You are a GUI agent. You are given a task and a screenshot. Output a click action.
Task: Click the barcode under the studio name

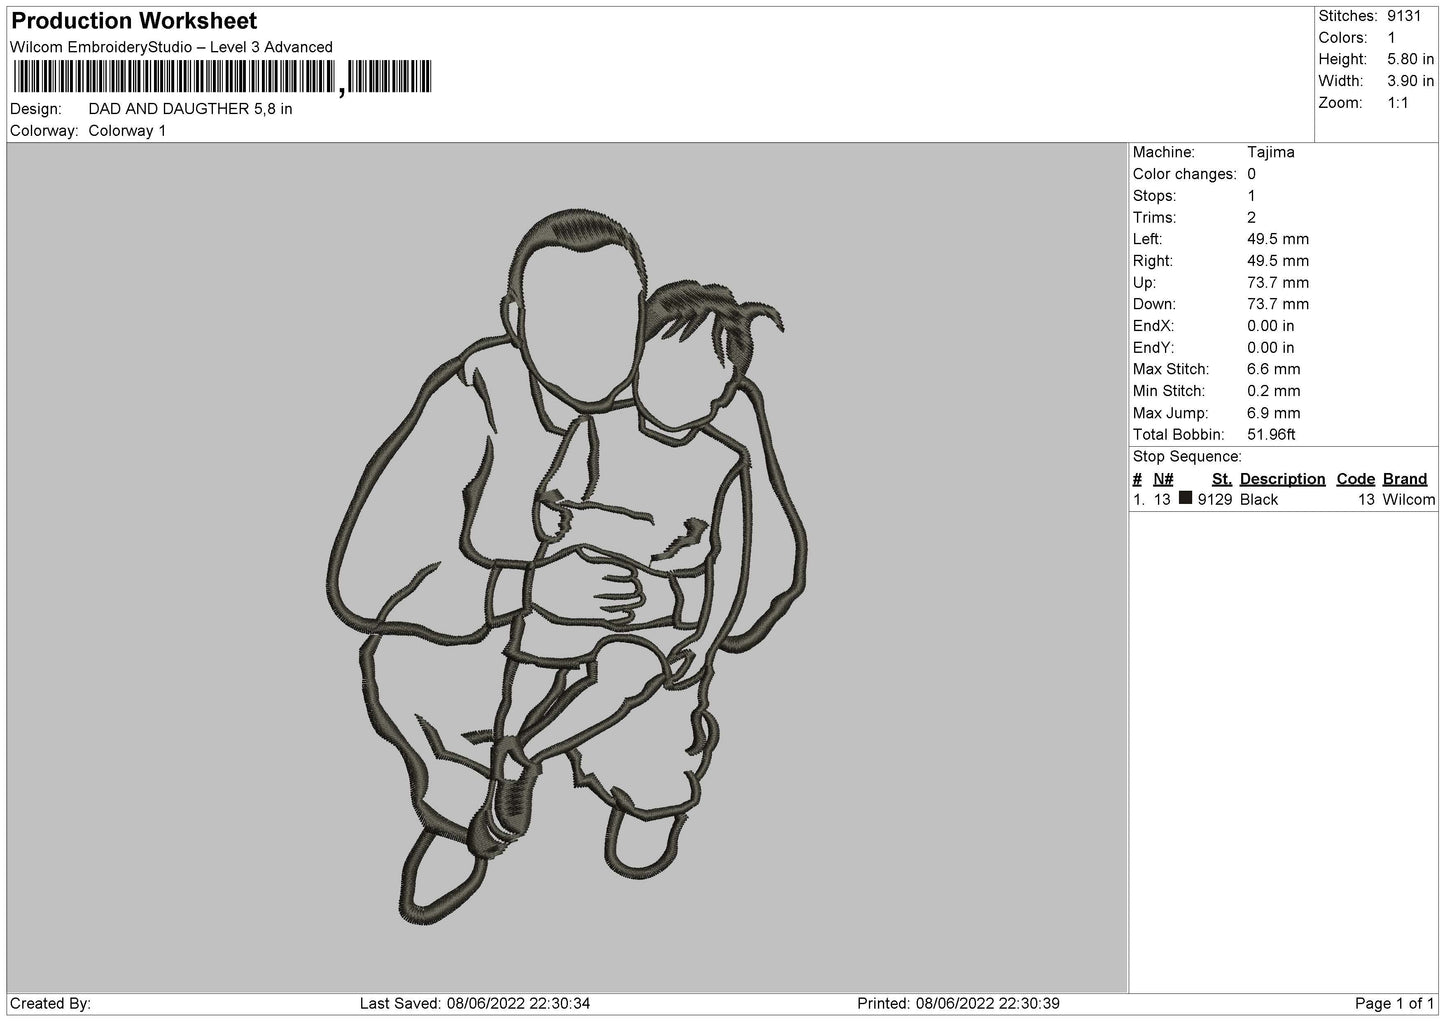pos(221,77)
